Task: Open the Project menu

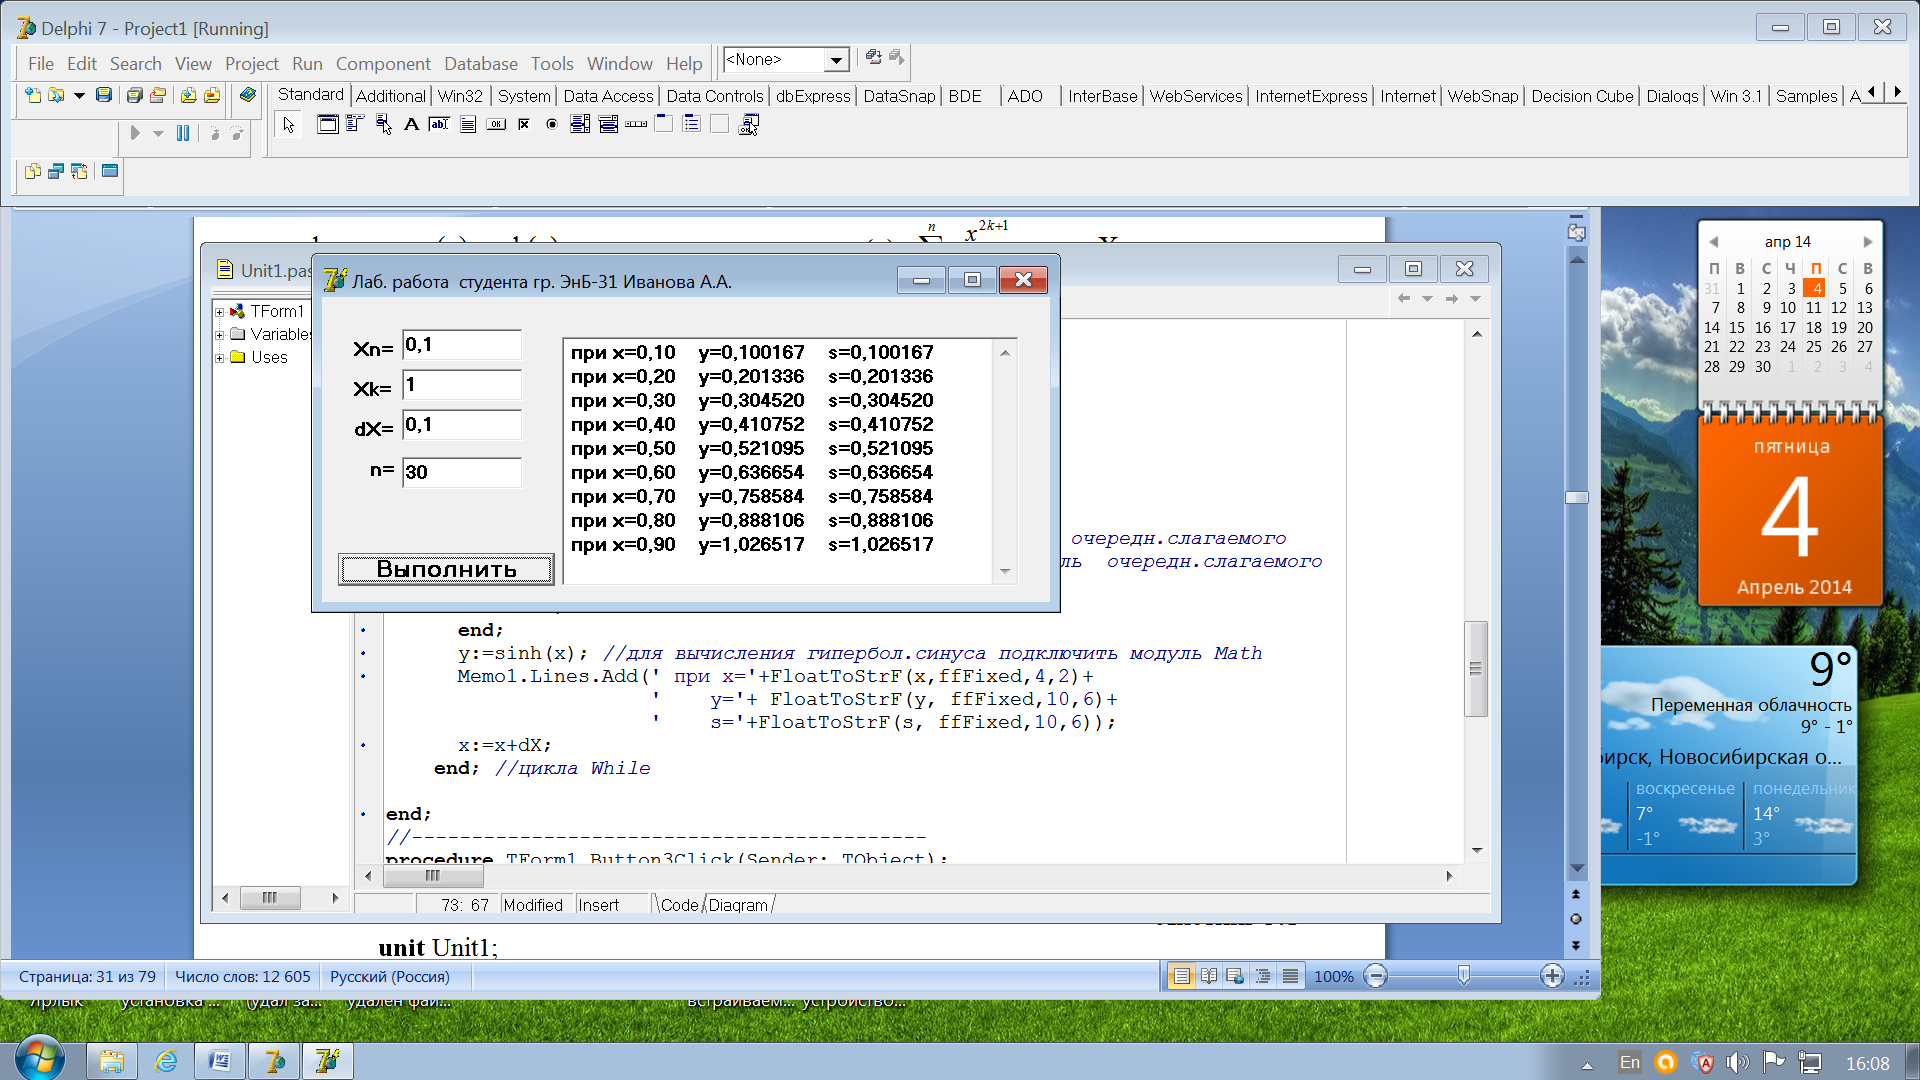Action: pos(251,64)
